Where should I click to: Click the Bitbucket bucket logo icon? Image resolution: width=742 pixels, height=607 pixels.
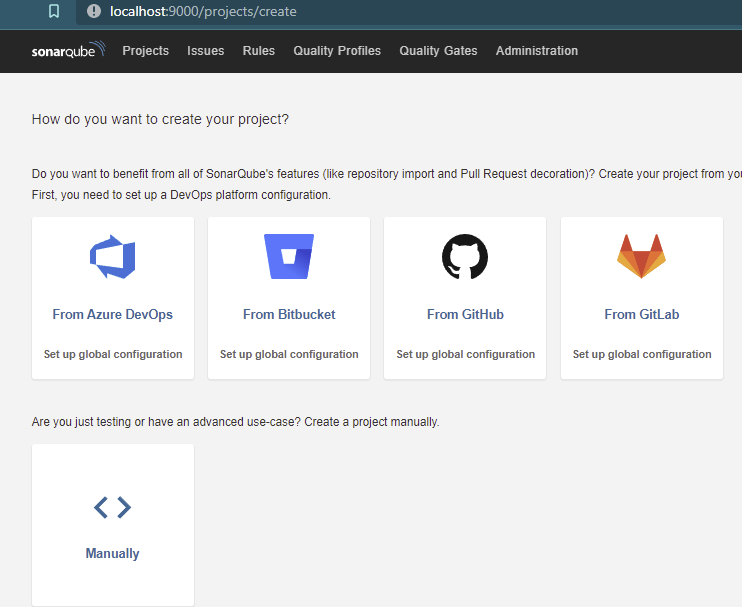289,256
